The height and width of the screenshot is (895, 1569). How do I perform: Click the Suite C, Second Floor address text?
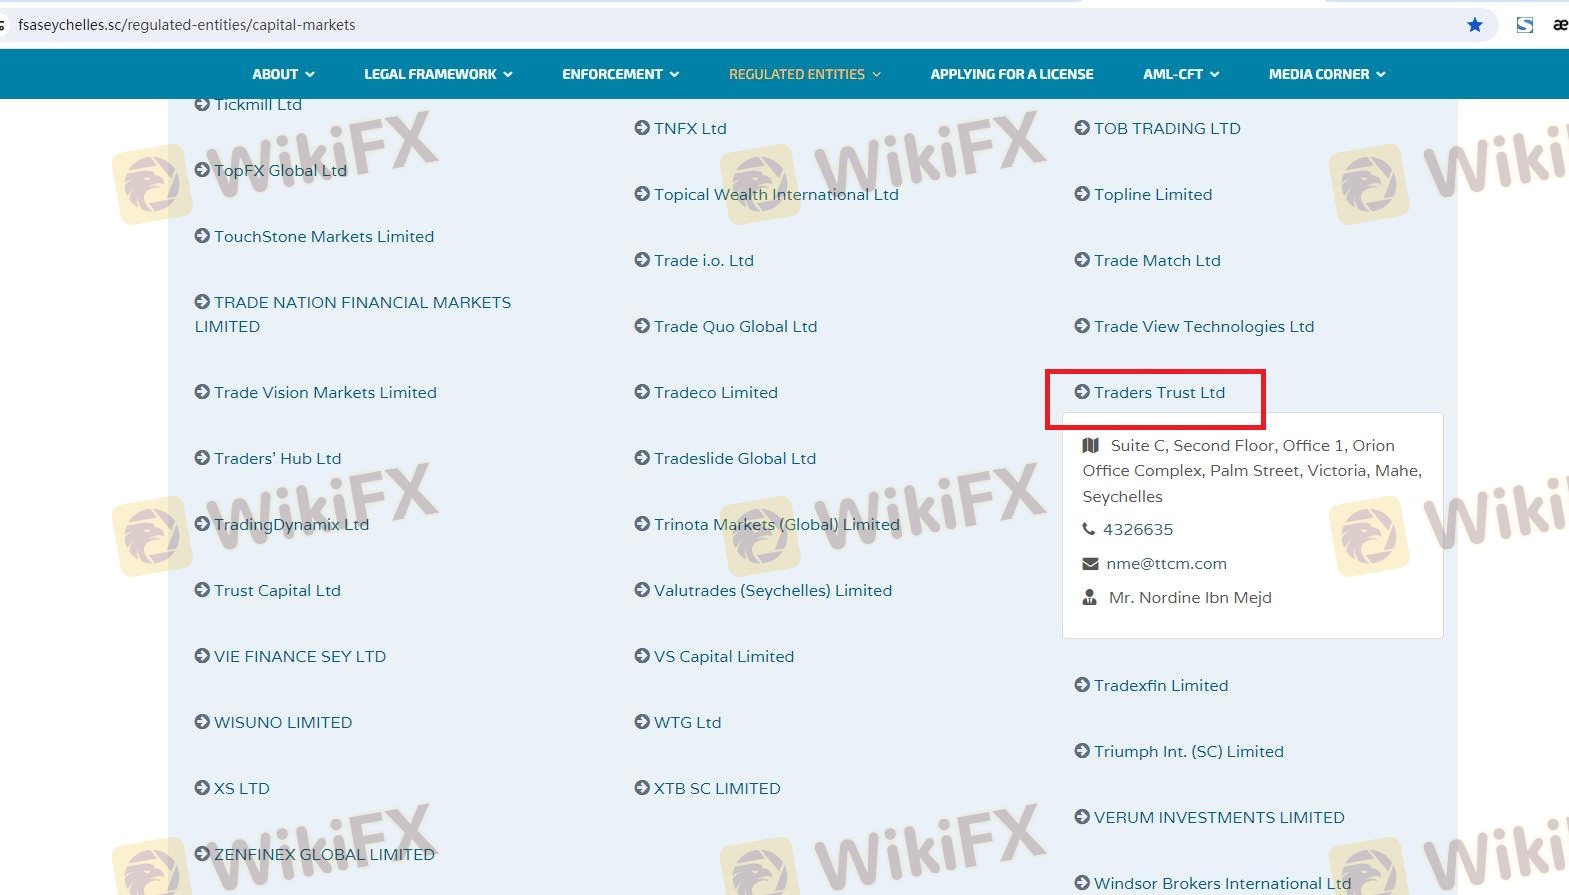coord(1252,471)
